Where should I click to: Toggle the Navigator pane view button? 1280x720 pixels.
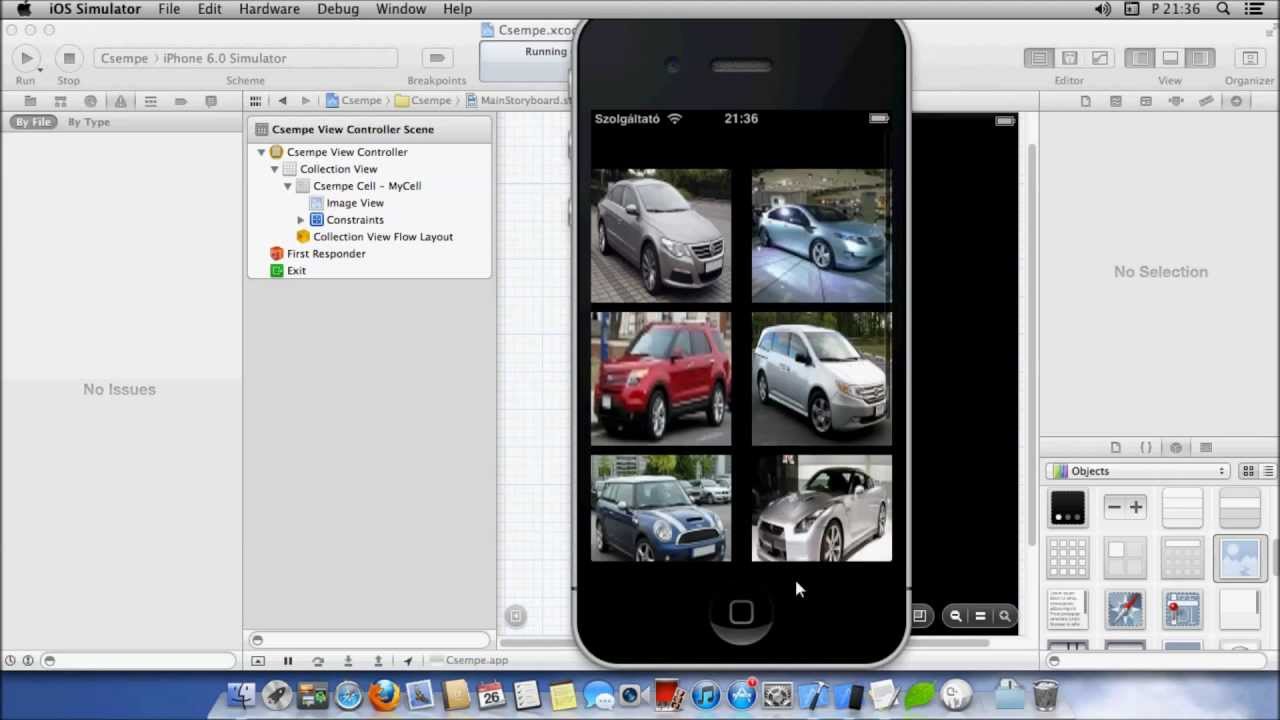1140,58
